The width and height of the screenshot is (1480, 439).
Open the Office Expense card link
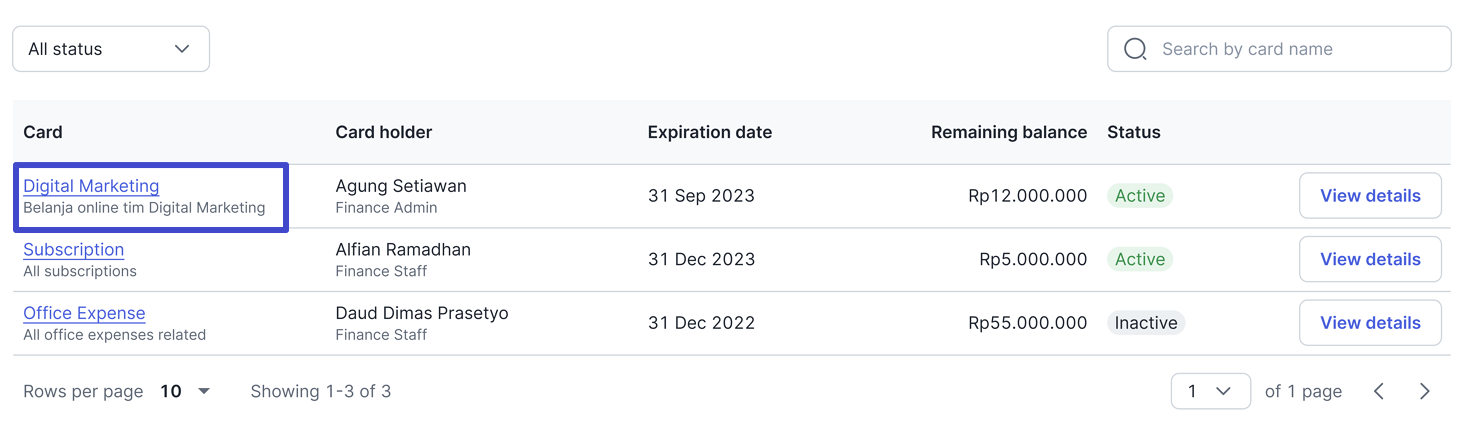(x=84, y=313)
